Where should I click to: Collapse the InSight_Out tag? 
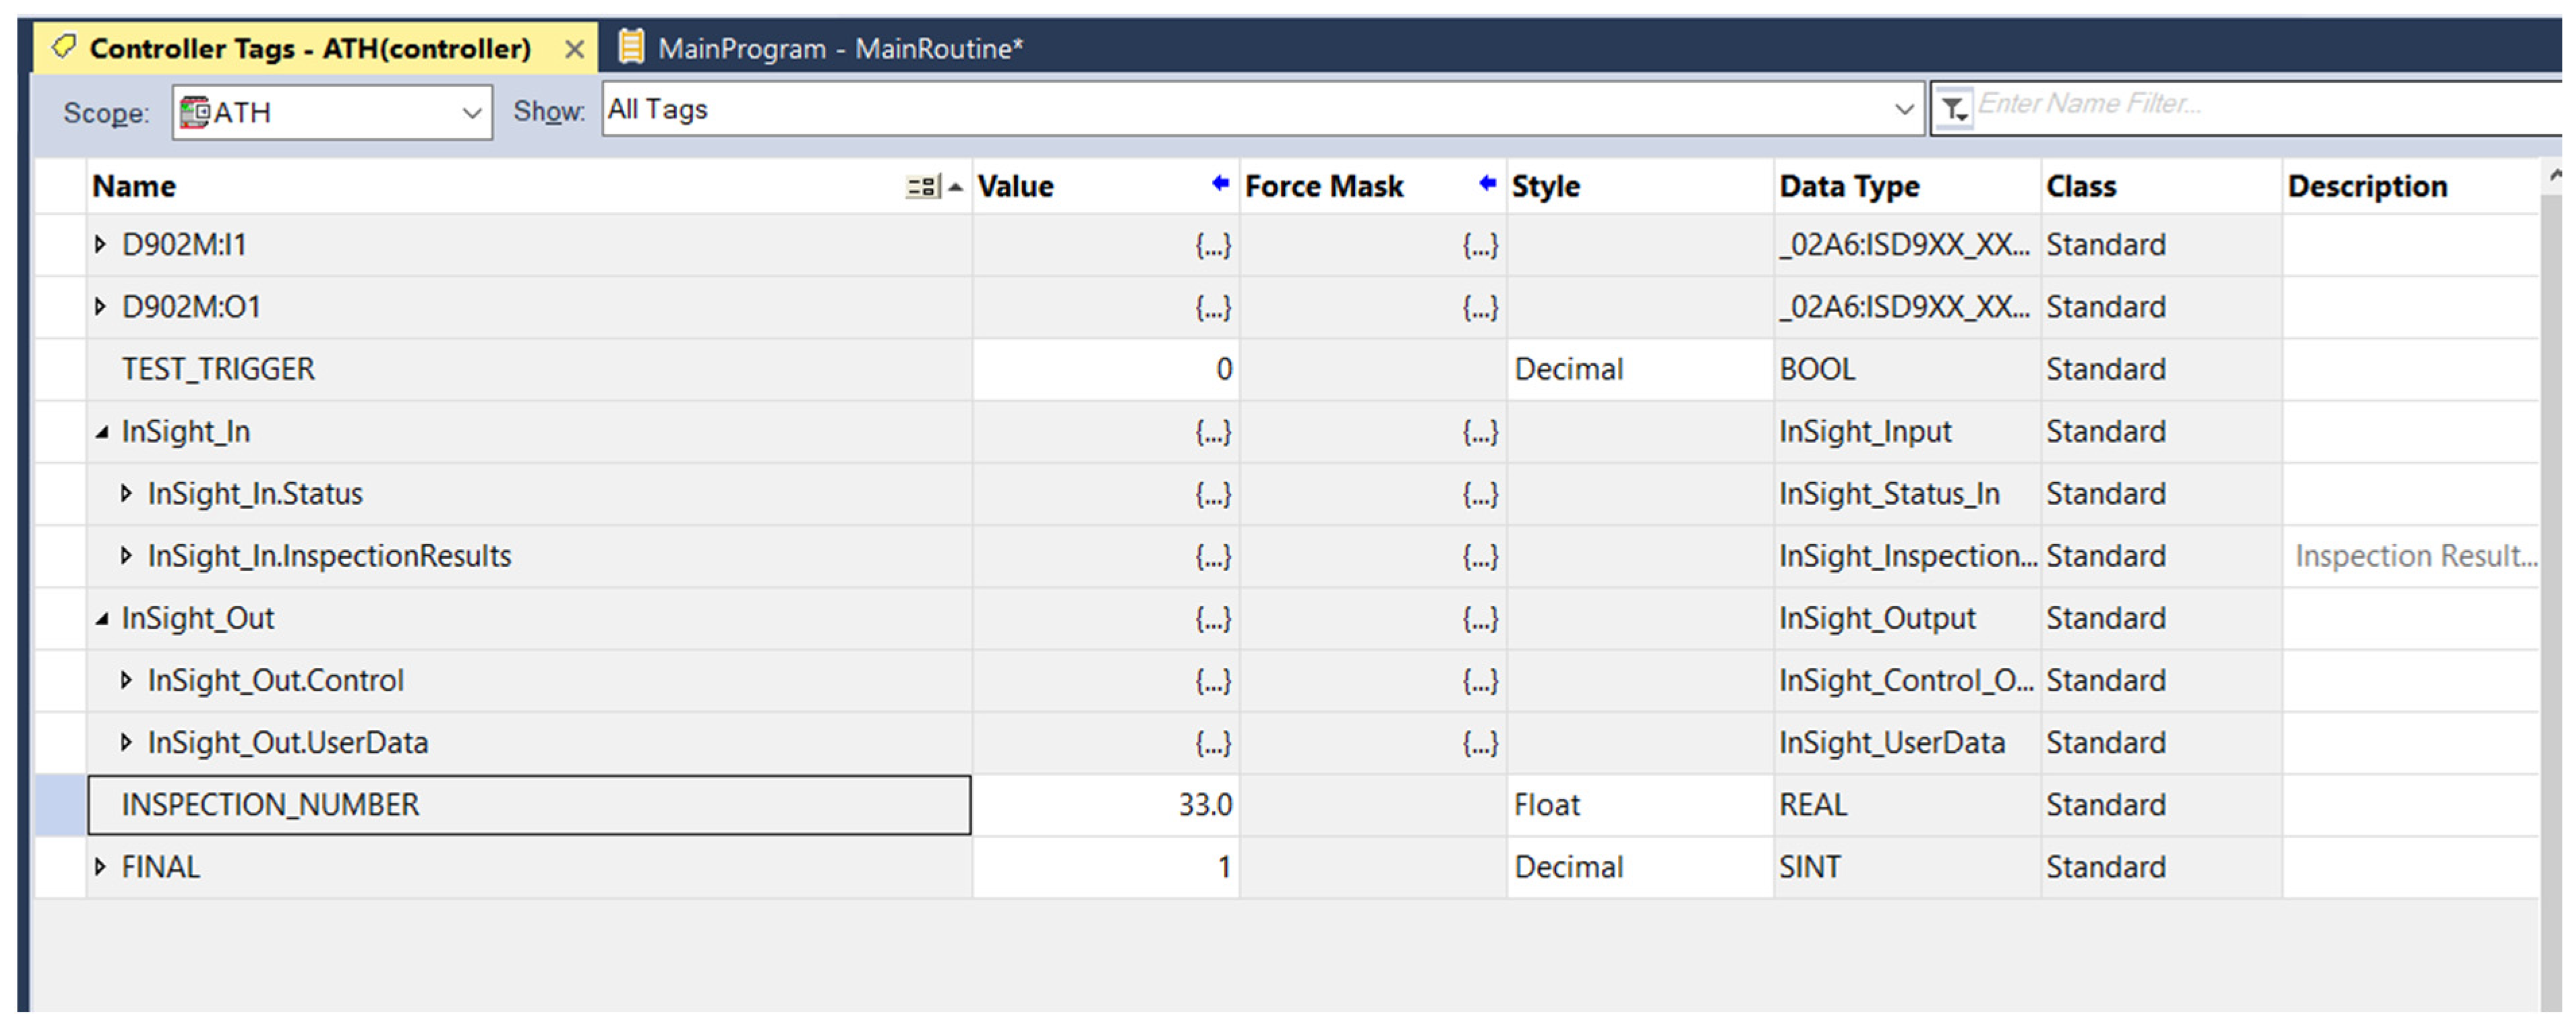102,619
